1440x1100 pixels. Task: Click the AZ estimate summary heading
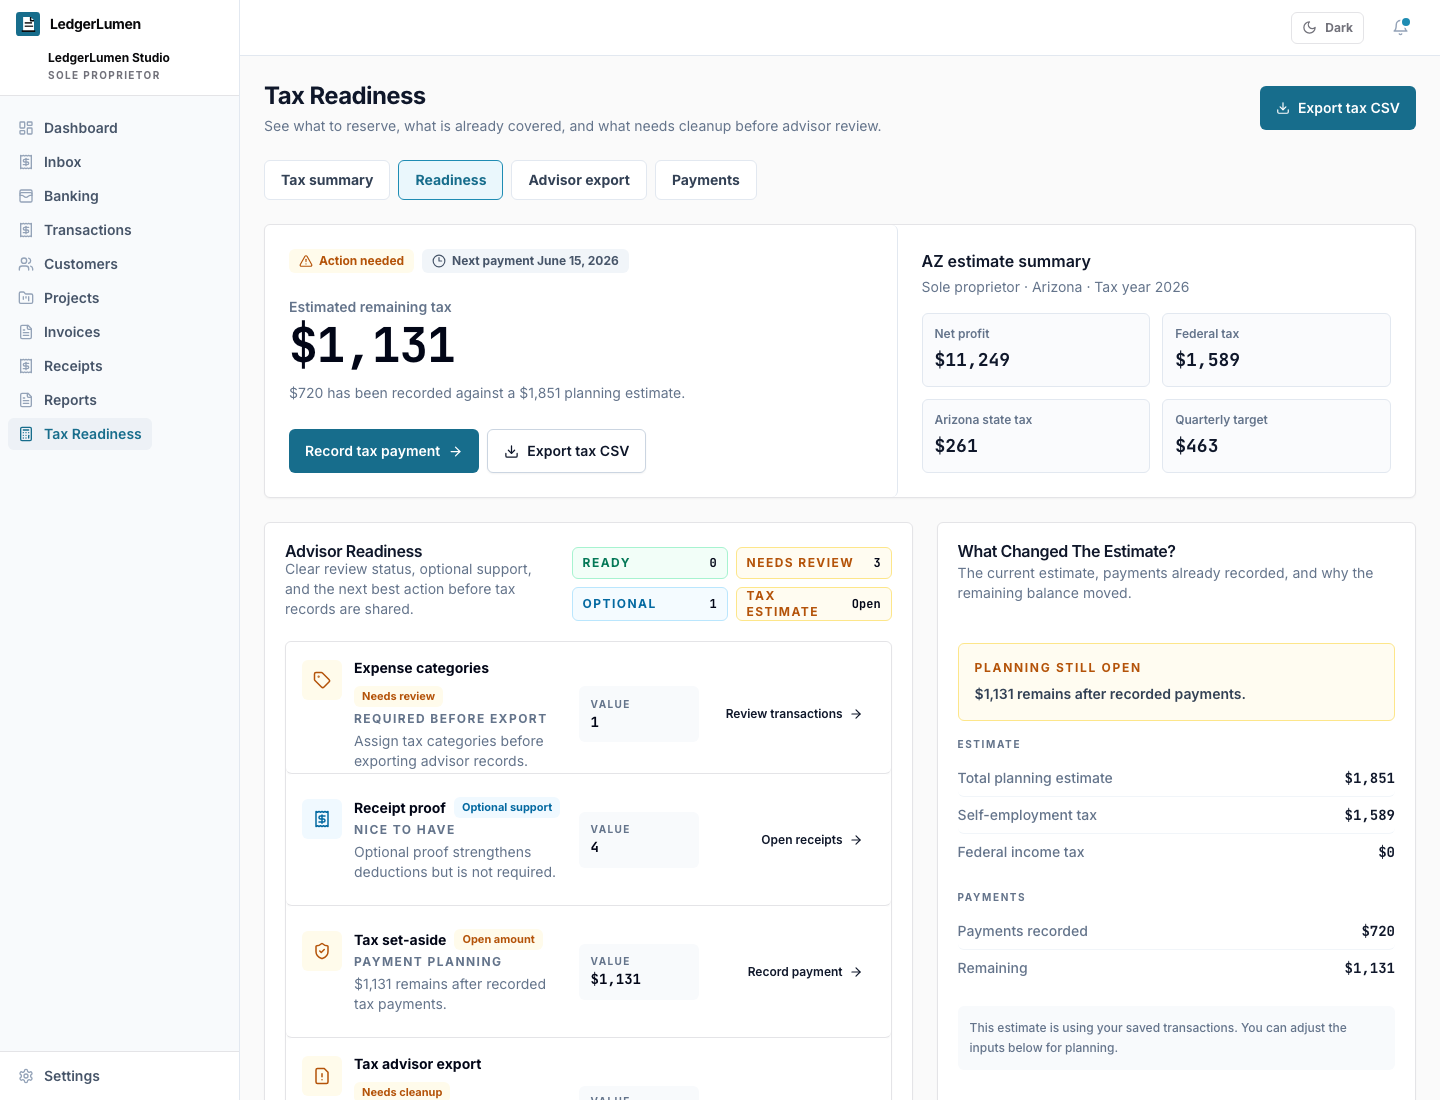[x=1006, y=261]
